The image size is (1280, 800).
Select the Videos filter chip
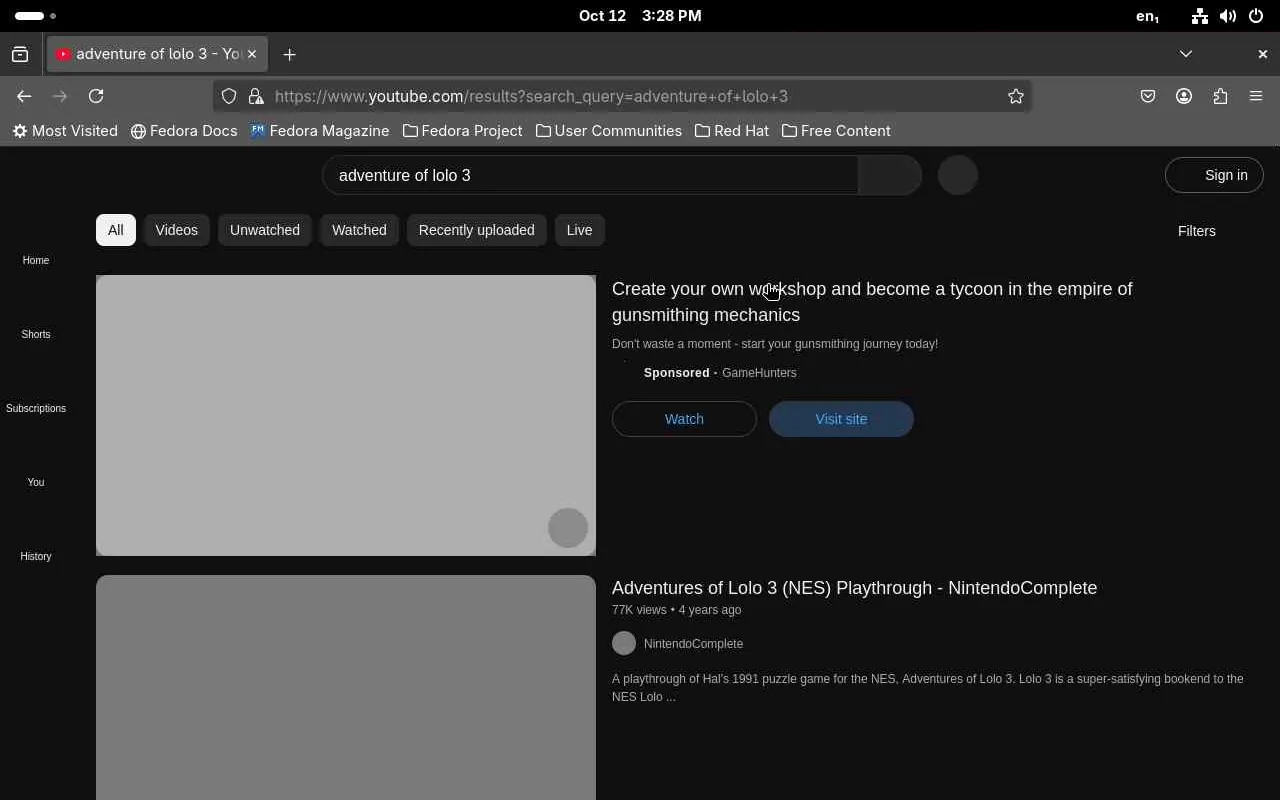pyautogui.click(x=177, y=230)
